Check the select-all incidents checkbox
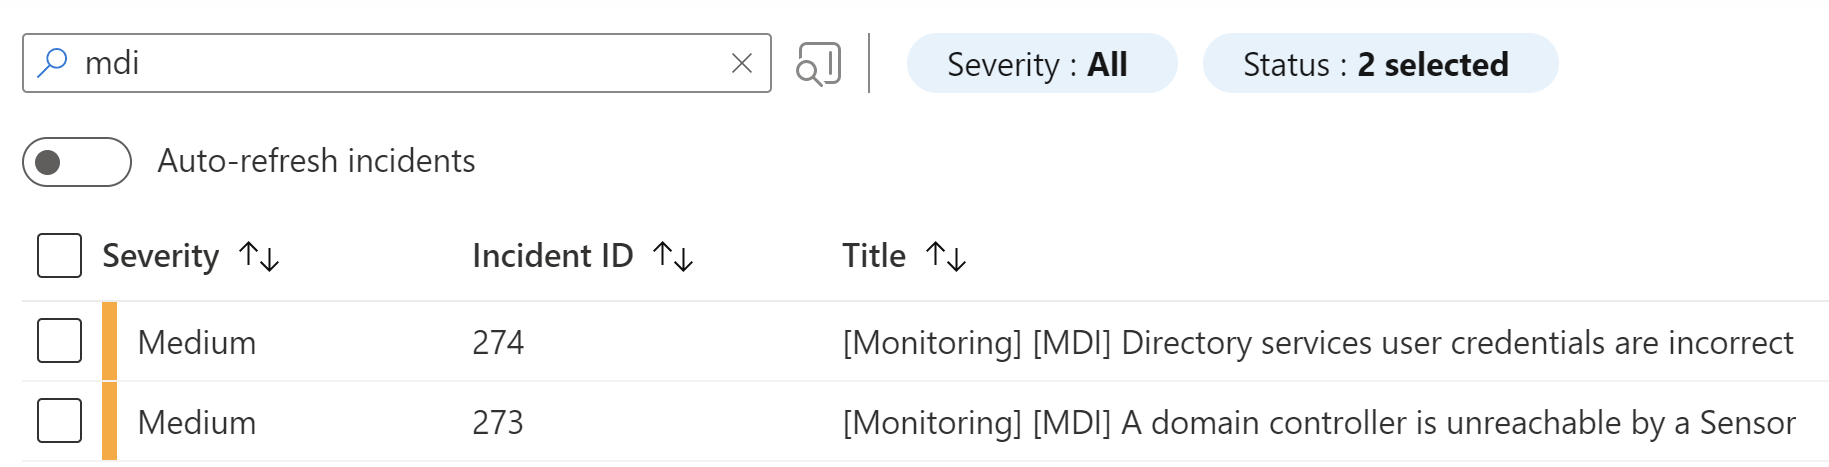1829x467 pixels. point(59,255)
